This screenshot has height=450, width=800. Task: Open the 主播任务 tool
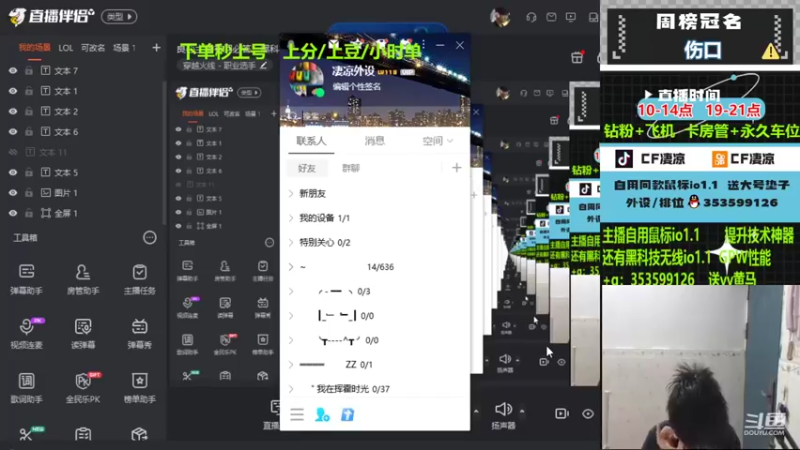click(139, 279)
